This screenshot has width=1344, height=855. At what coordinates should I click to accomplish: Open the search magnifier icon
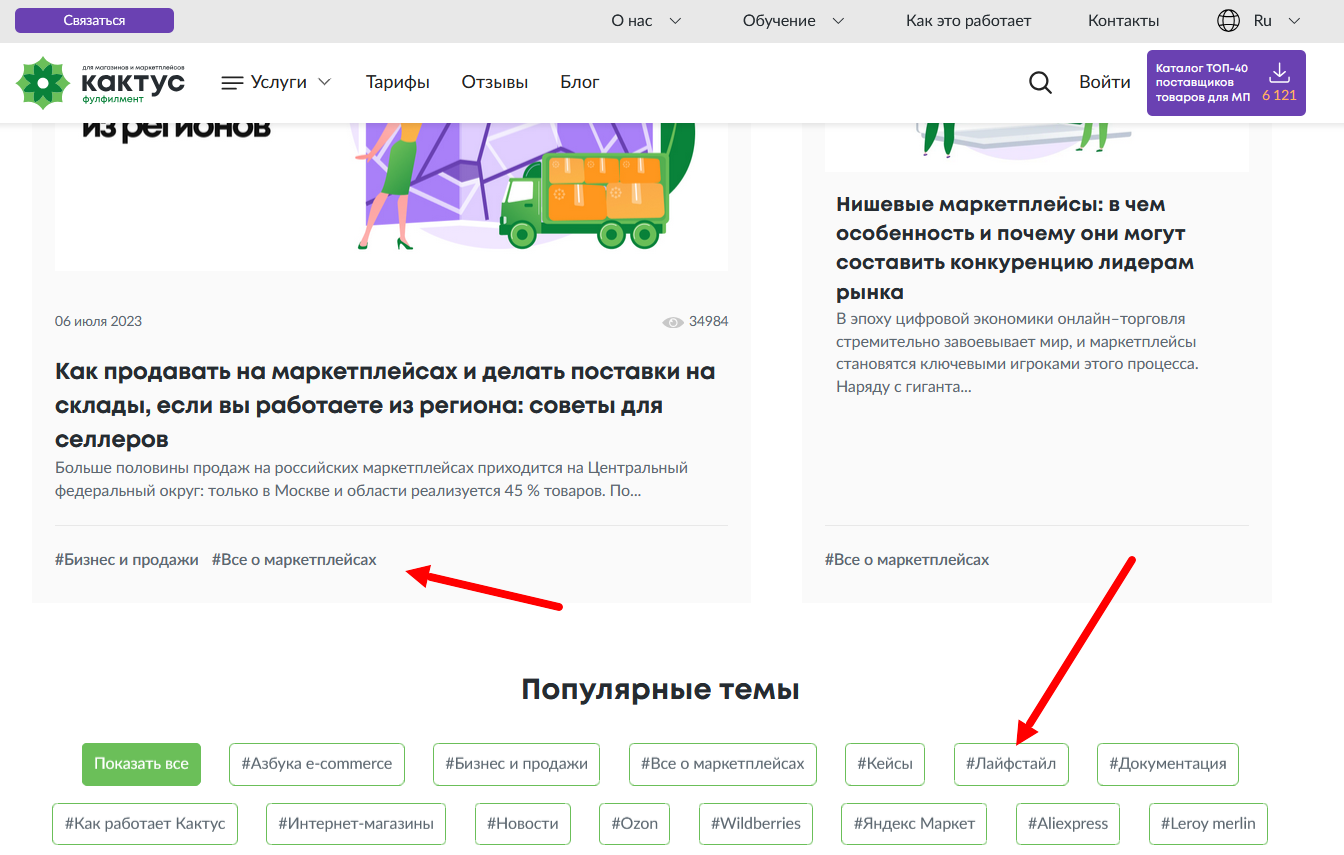pyautogui.click(x=1040, y=83)
